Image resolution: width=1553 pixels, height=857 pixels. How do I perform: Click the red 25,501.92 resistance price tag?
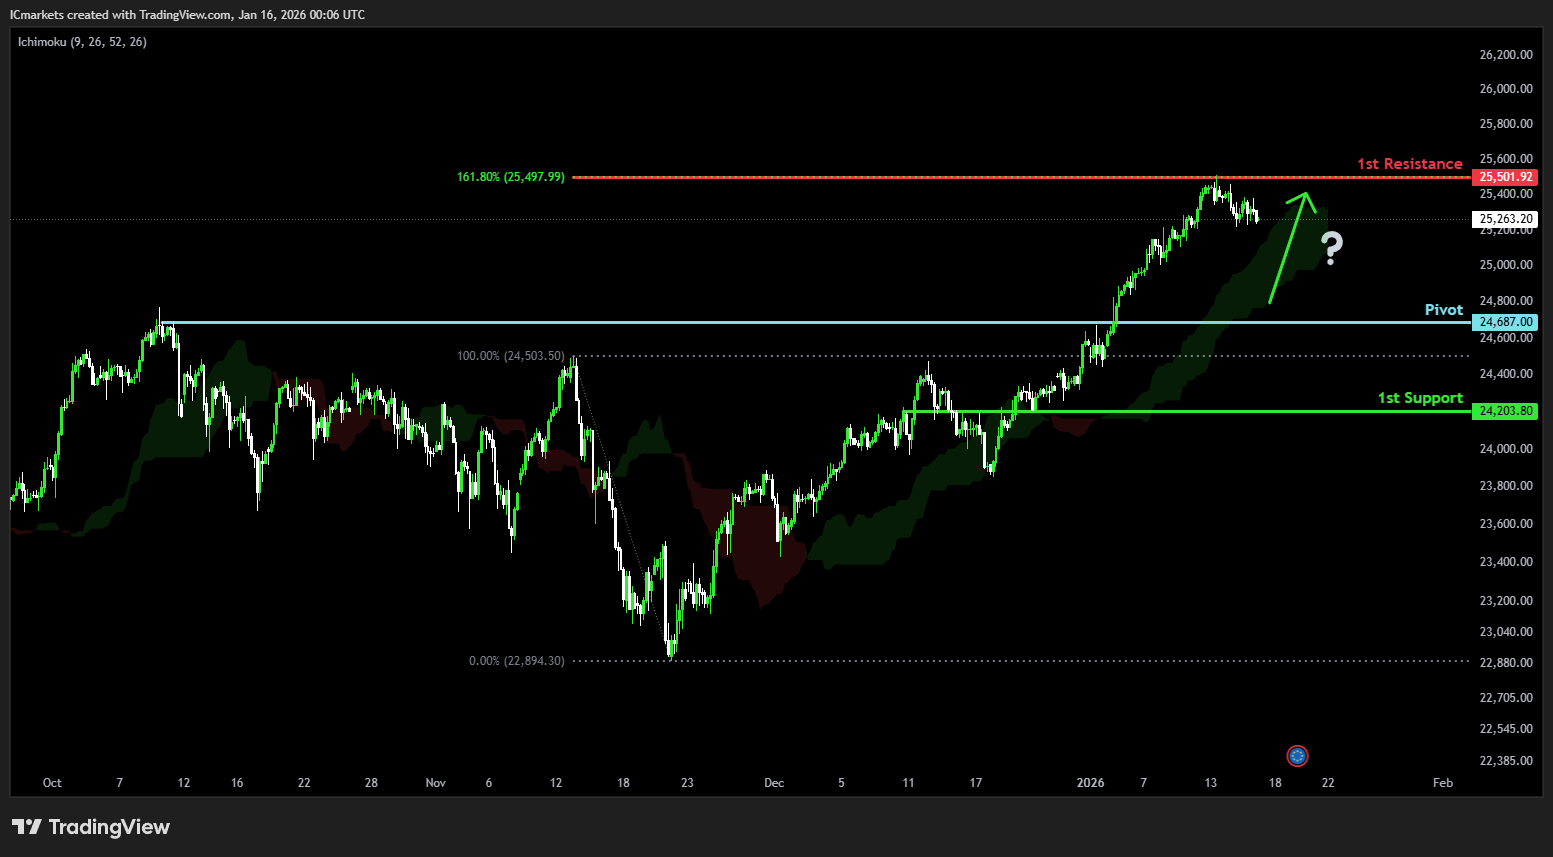click(x=1505, y=177)
